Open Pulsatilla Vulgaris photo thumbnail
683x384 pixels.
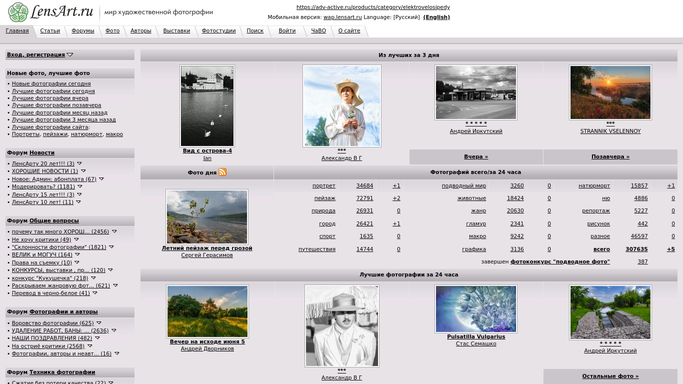pyautogui.click(x=476, y=309)
